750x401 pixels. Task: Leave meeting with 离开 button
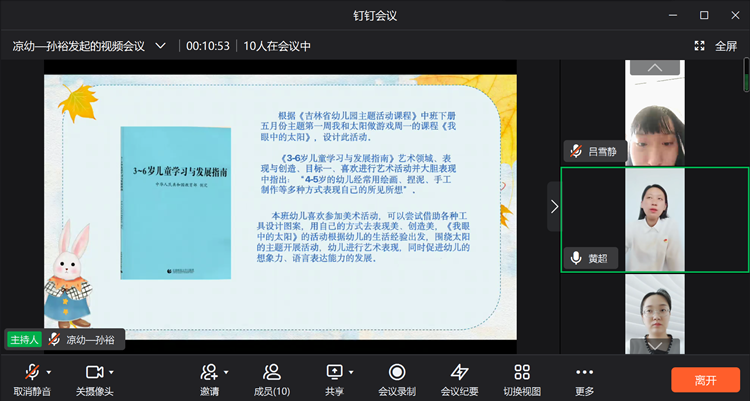click(x=706, y=380)
